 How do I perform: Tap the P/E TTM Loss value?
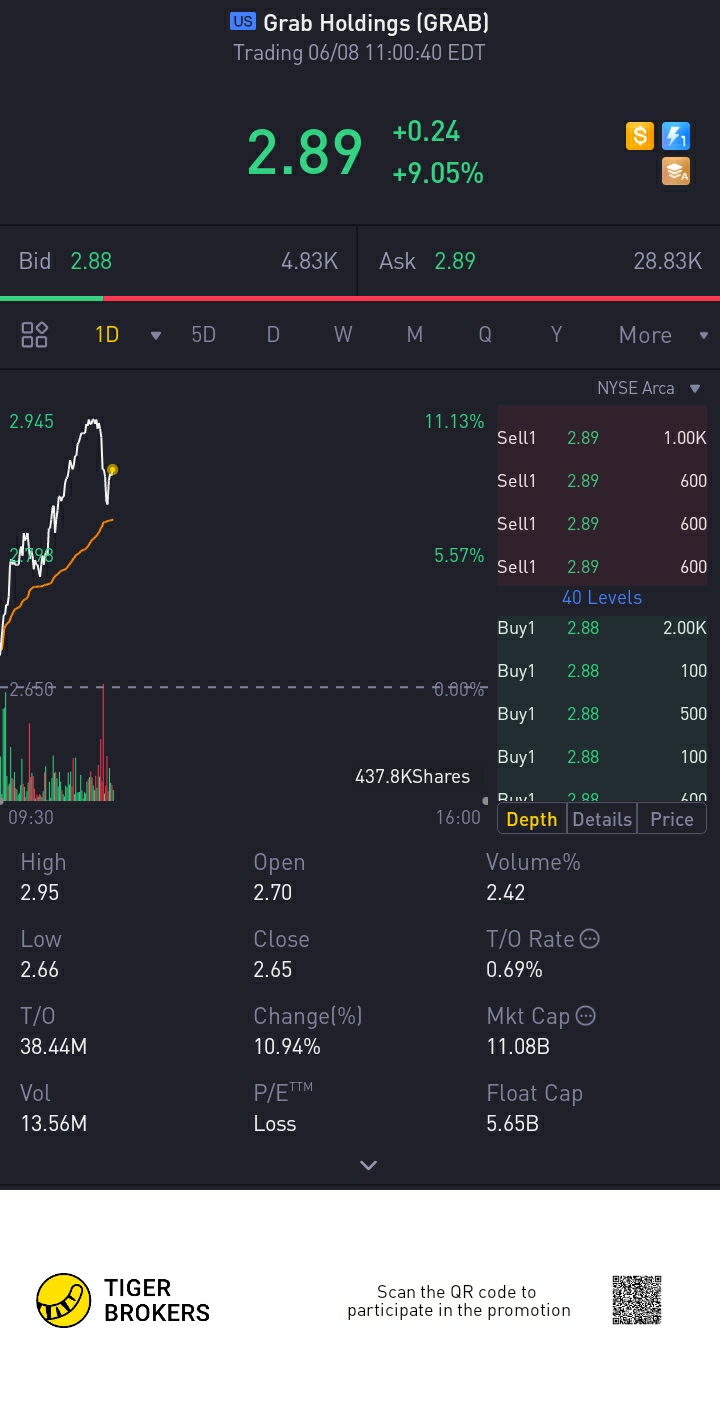pyautogui.click(x=275, y=1123)
